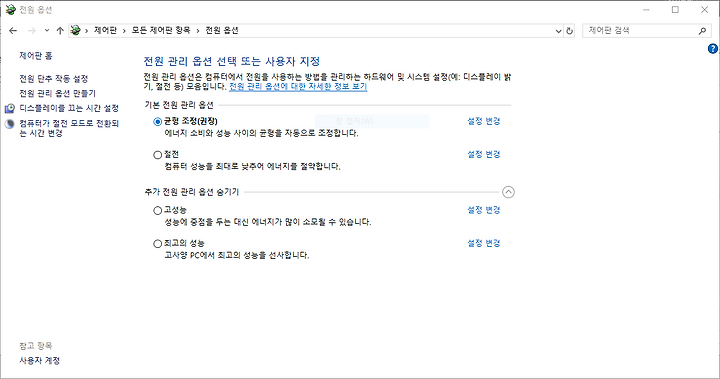The height and width of the screenshot is (379, 720).
Task: Open 전원 관리 옵션 만들기
Action: [57, 93]
